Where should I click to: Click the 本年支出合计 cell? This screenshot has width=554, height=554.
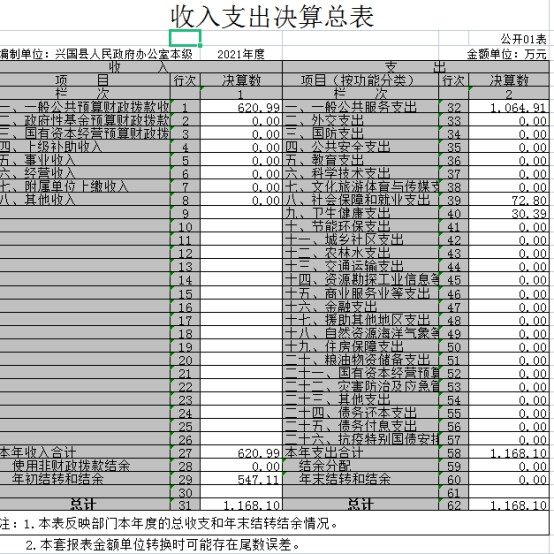coord(360,452)
